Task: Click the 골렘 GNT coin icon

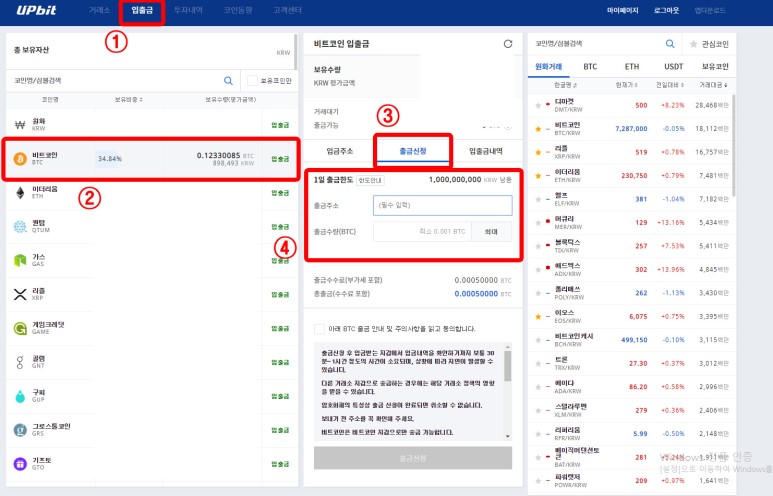Action: pyautogui.click(x=20, y=362)
